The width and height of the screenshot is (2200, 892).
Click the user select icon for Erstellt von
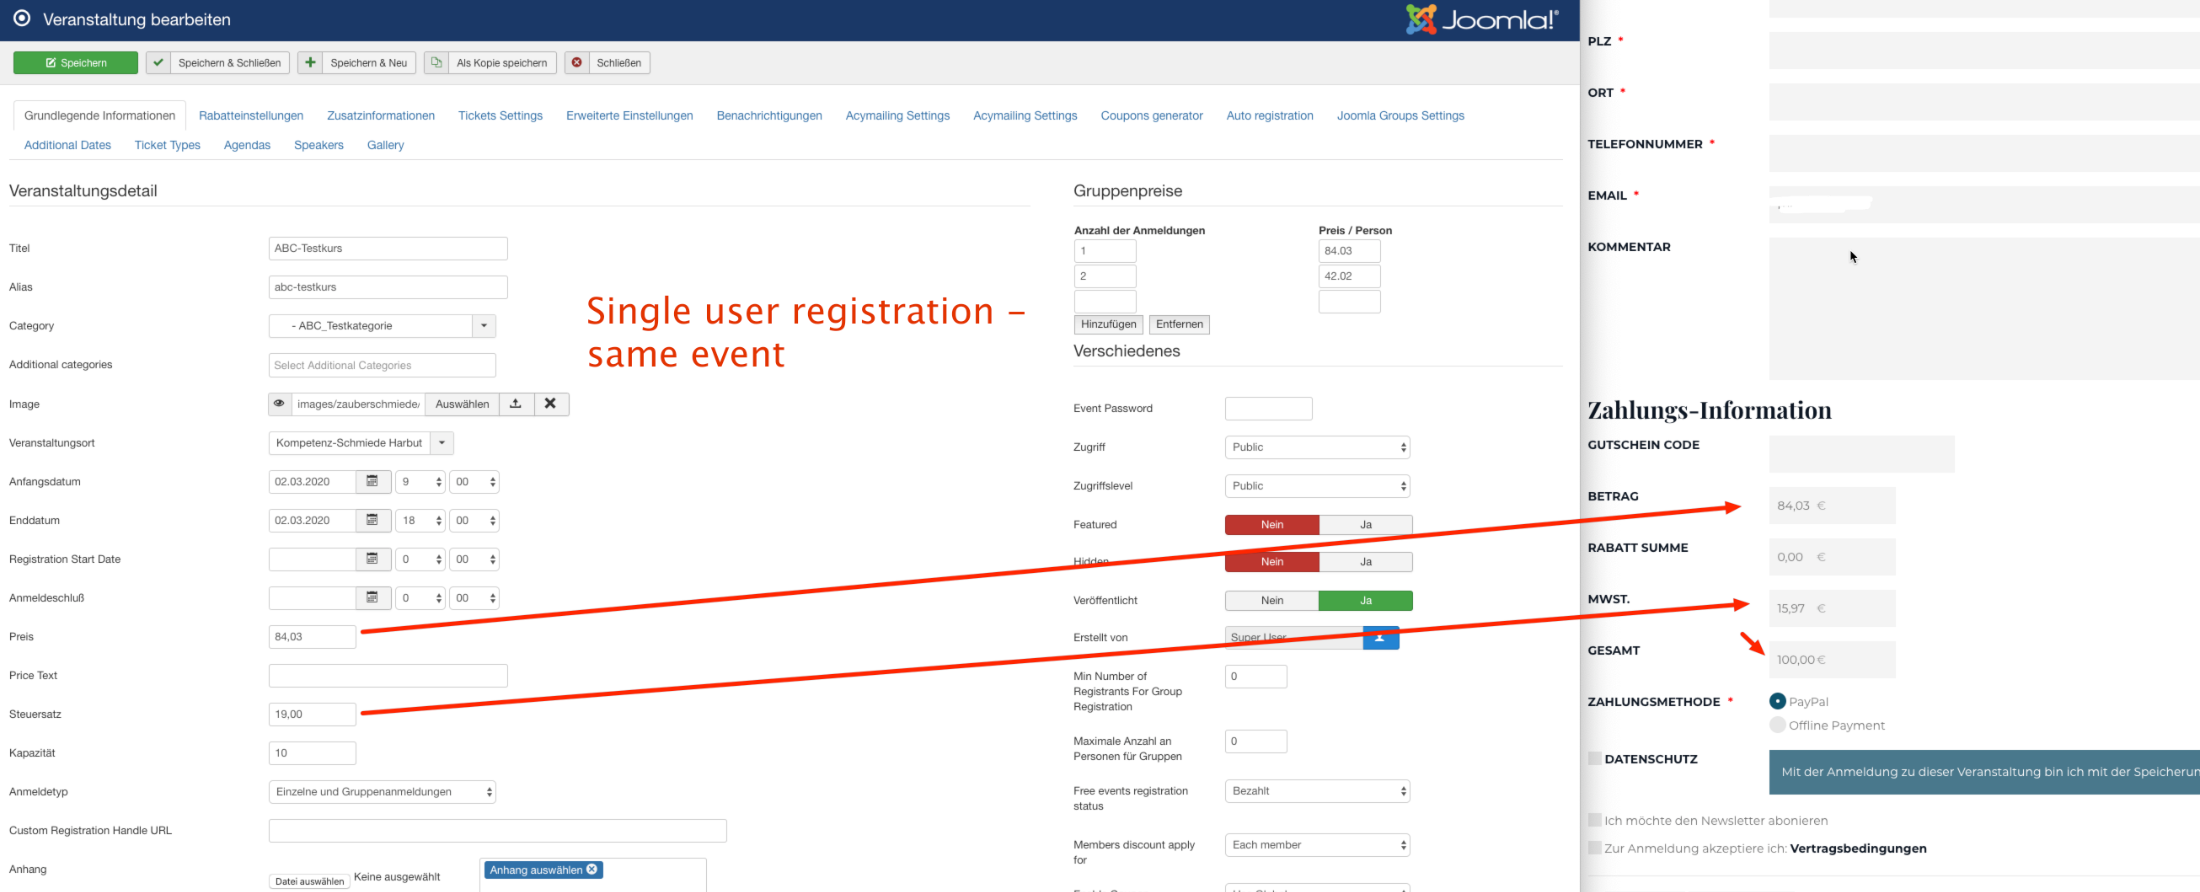click(x=1380, y=638)
